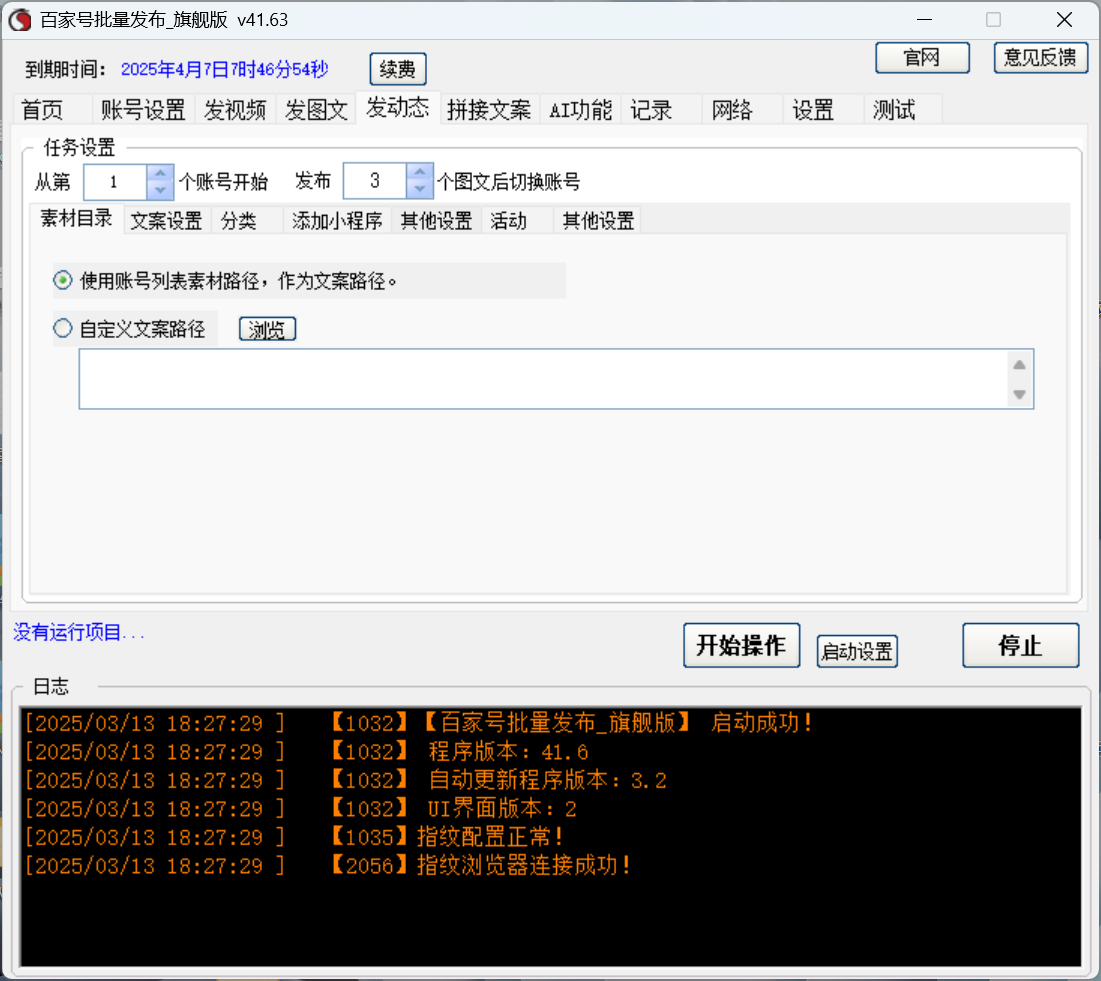Decrease the starting account number
This screenshot has height=981, width=1101.
pyautogui.click(x=160, y=190)
